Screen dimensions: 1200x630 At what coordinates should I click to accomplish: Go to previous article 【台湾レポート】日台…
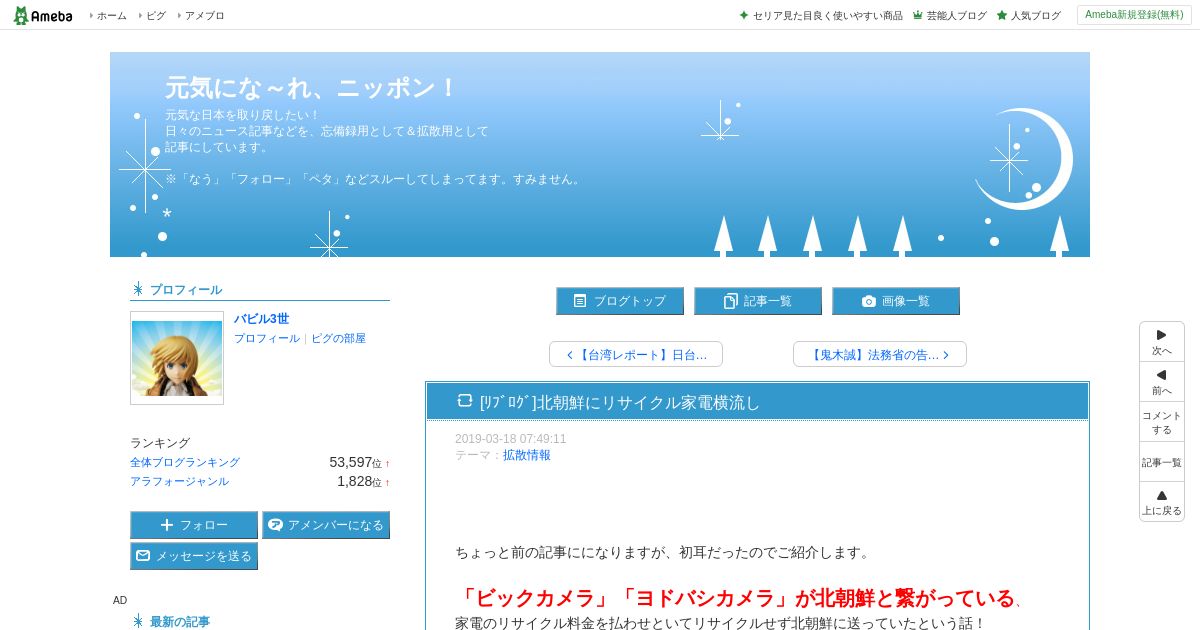pos(636,354)
